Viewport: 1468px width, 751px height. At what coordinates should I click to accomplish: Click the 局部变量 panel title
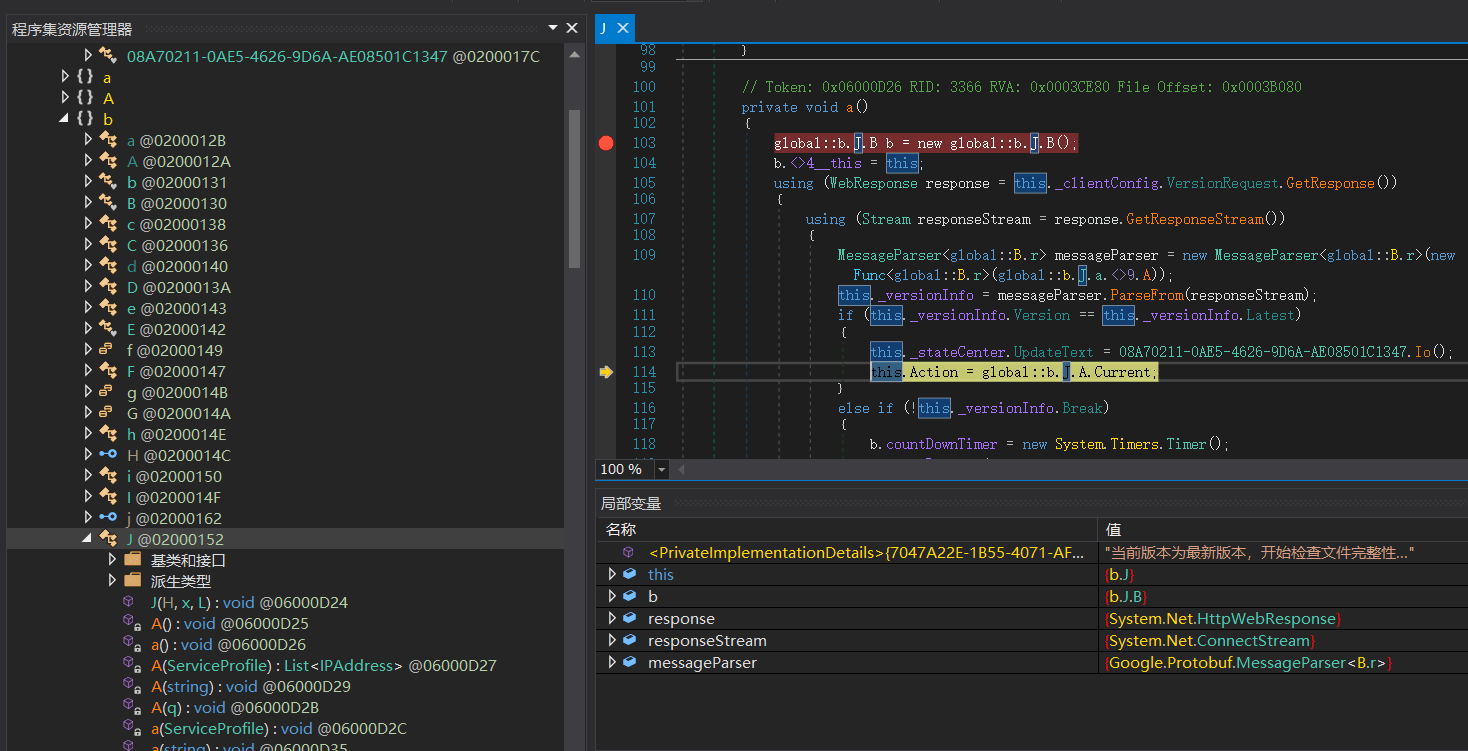point(630,503)
